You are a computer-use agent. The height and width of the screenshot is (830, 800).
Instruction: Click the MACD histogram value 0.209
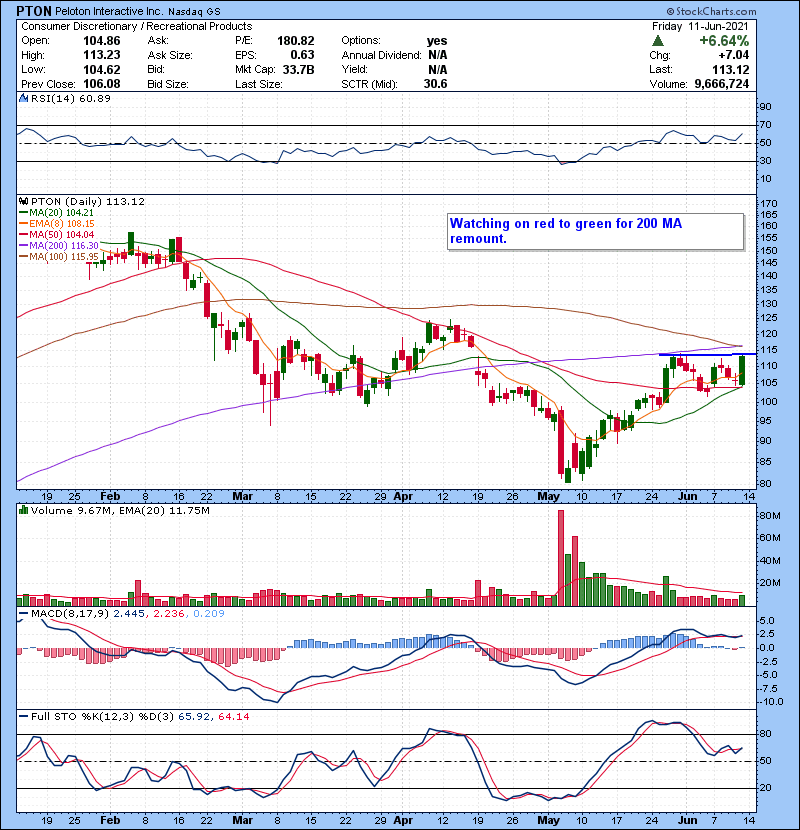tap(209, 614)
